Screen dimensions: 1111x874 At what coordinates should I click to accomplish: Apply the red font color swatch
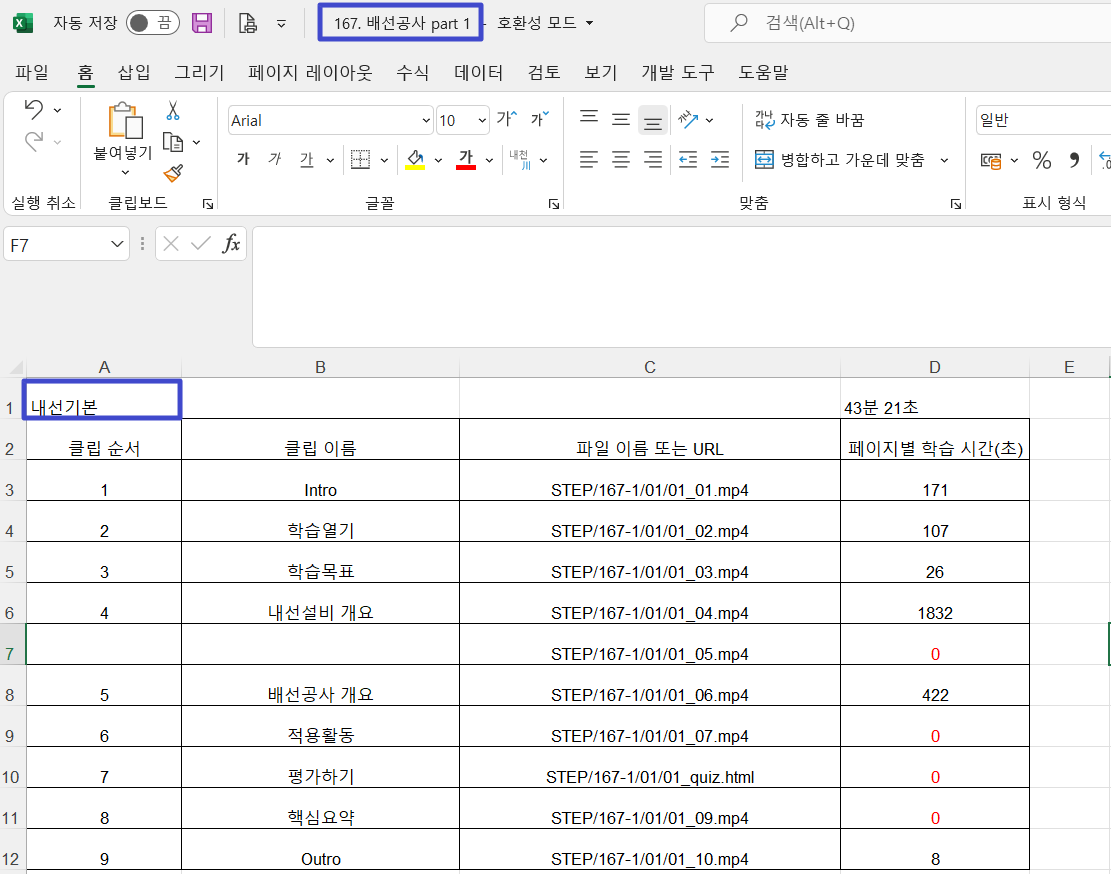[465, 160]
